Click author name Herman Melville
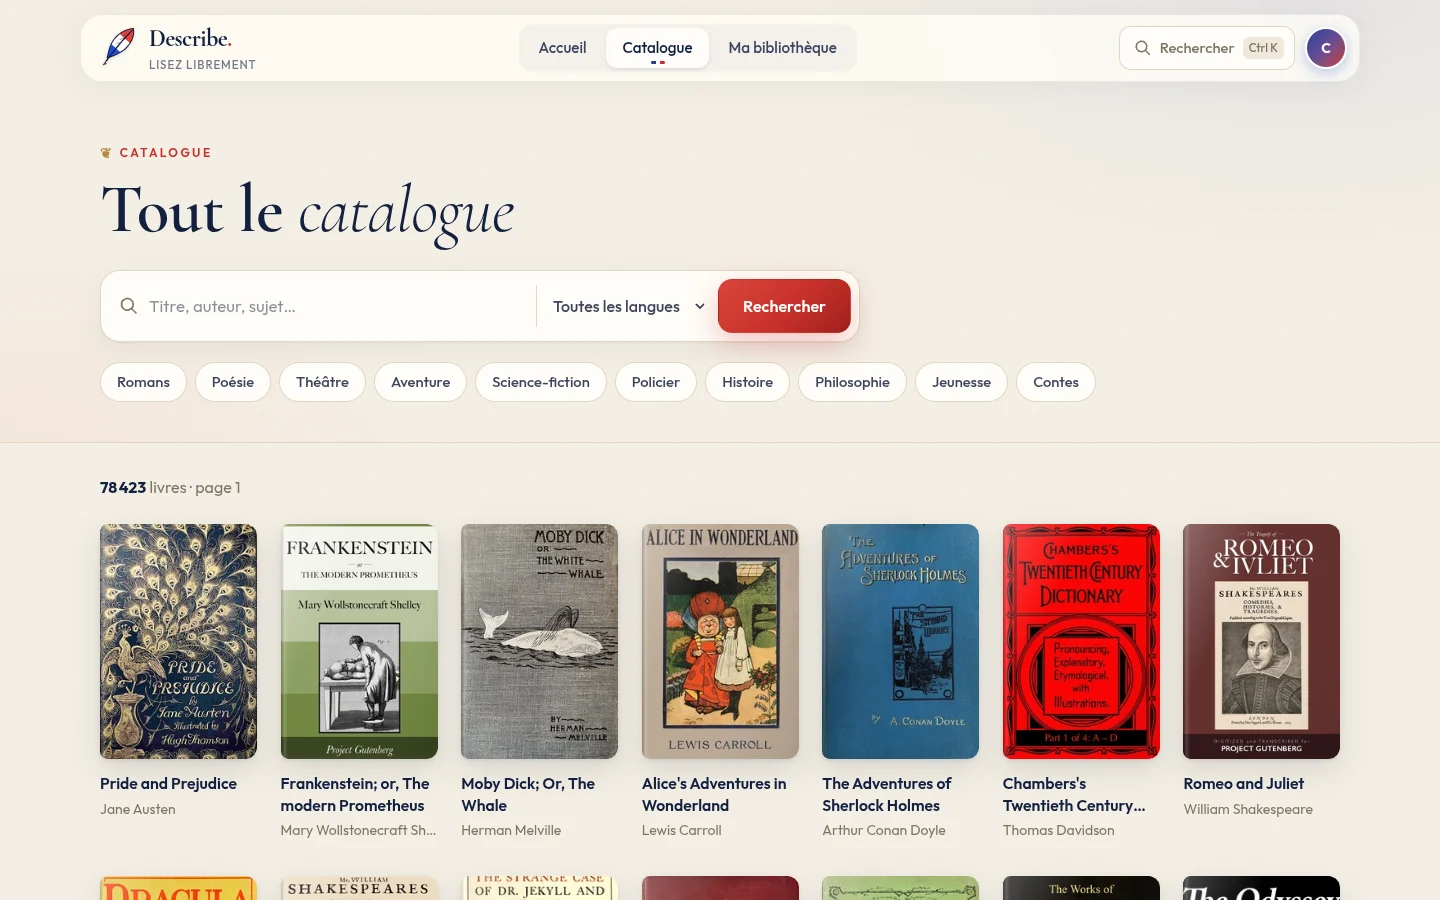Viewport: 1440px width, 900px height. click(511, 830)
